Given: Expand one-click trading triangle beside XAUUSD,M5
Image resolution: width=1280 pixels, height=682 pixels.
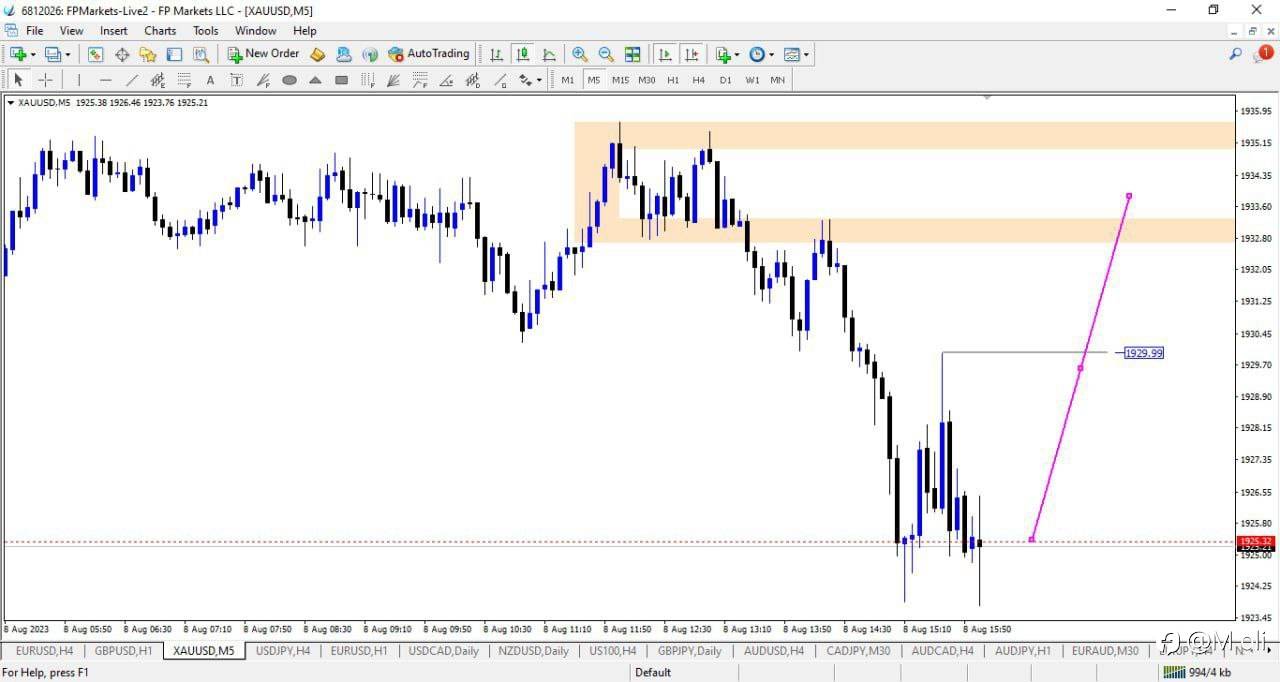Looking at the screenshot, I should 10,102.
